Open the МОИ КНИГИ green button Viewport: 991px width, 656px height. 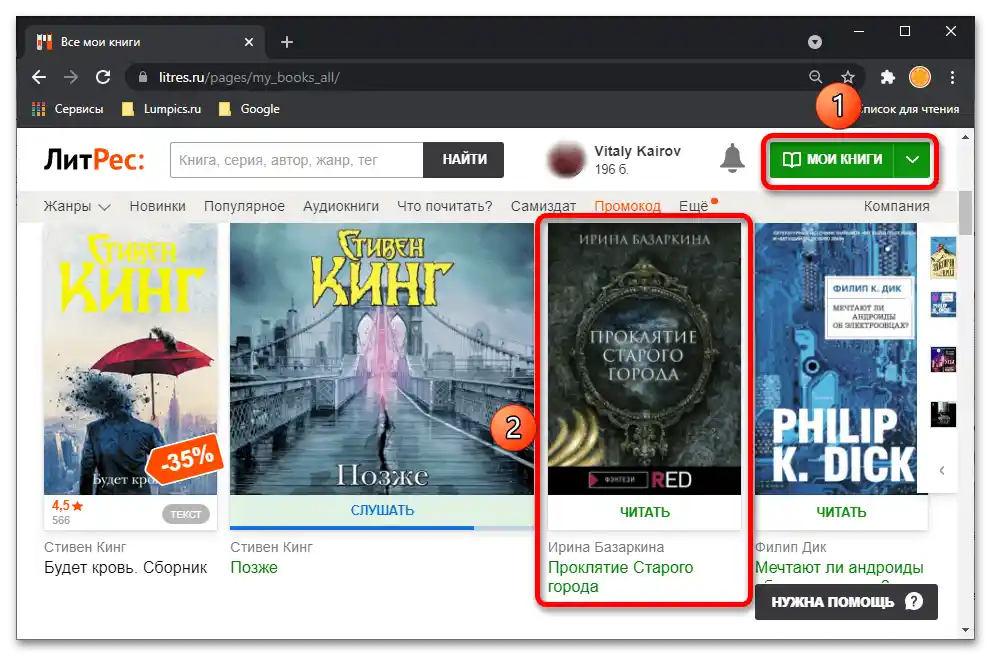(x=832, y=159)
